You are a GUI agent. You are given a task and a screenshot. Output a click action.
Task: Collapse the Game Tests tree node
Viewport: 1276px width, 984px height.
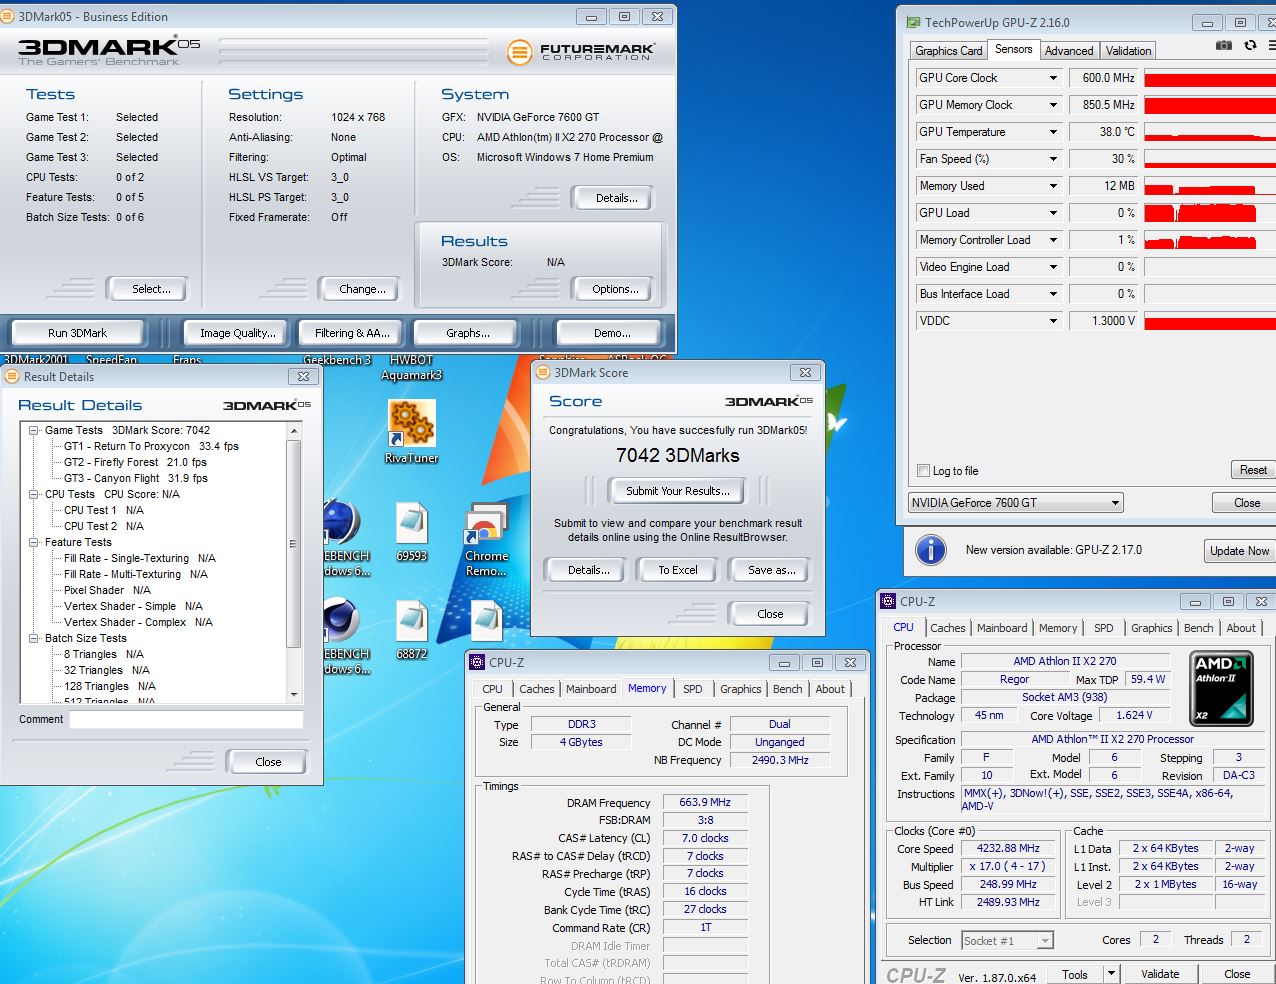coord(34,431)
